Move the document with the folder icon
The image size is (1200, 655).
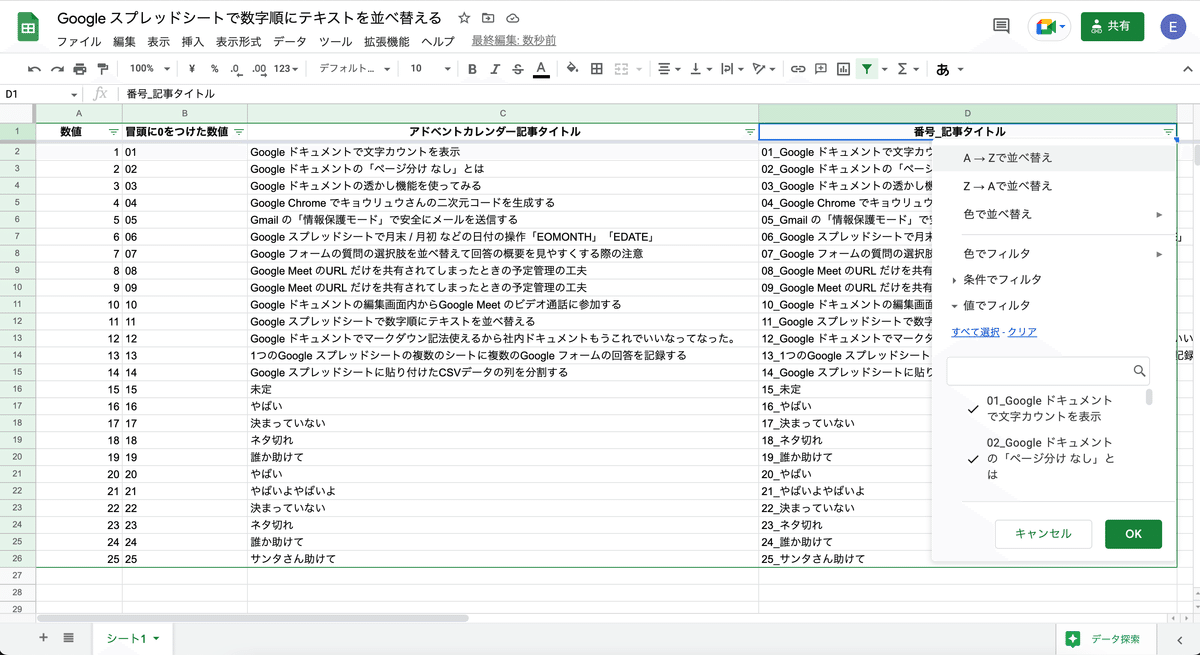tap(488, 18)
